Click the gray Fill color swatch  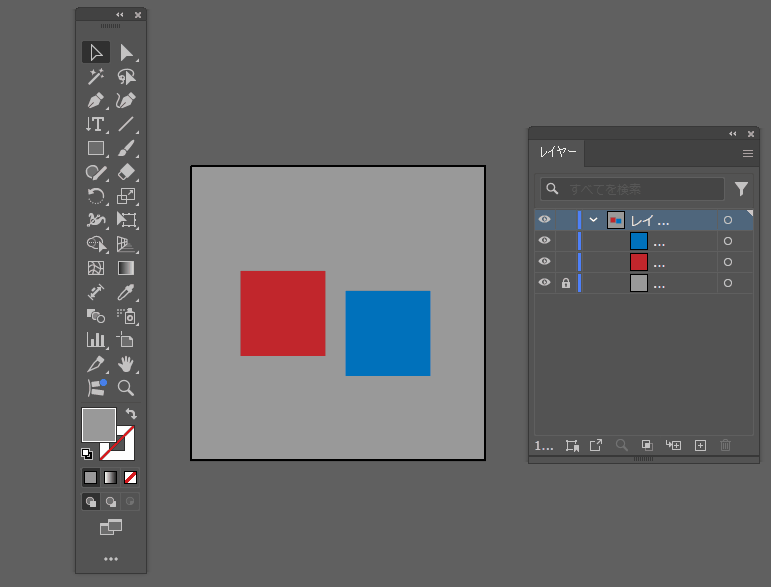tap(97, 424)
